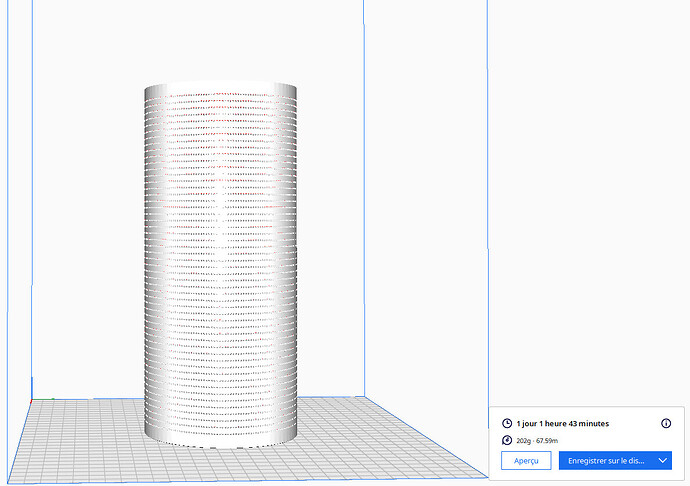Click the Aperçu preview button
This screenshot has height=486, width=690.
pos(526,460)
